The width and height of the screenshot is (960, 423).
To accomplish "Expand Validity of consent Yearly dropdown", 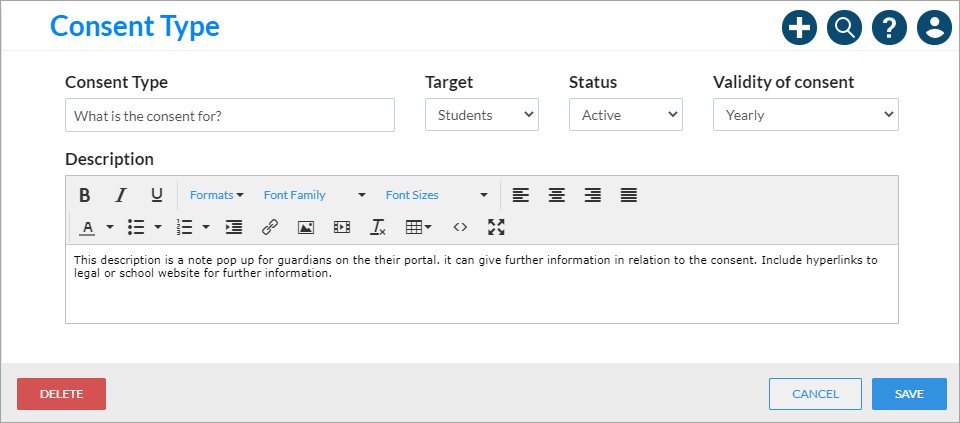I will (x=806, y=114).
